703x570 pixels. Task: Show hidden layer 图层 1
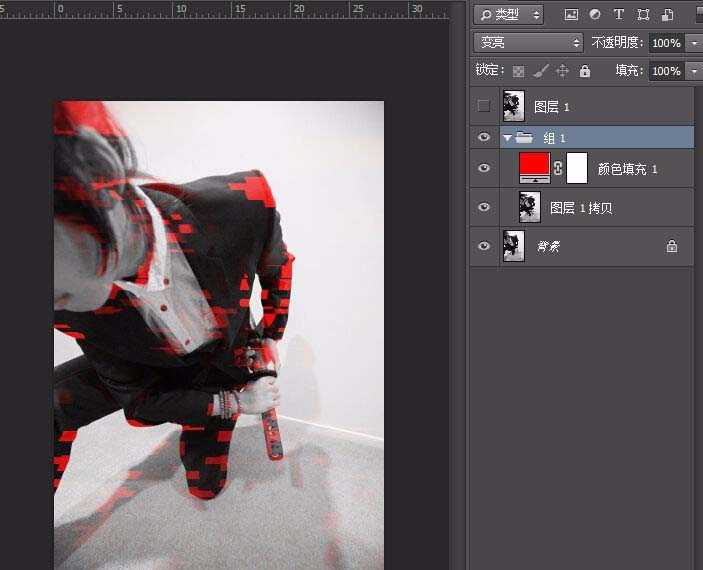click(484, 106)
